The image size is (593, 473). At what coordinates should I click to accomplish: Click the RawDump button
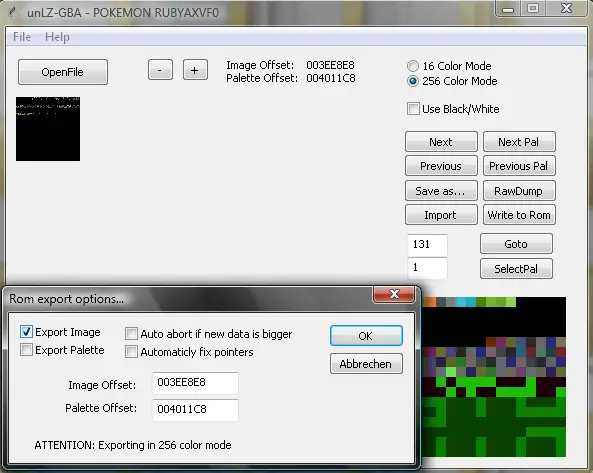coord(519,191)
